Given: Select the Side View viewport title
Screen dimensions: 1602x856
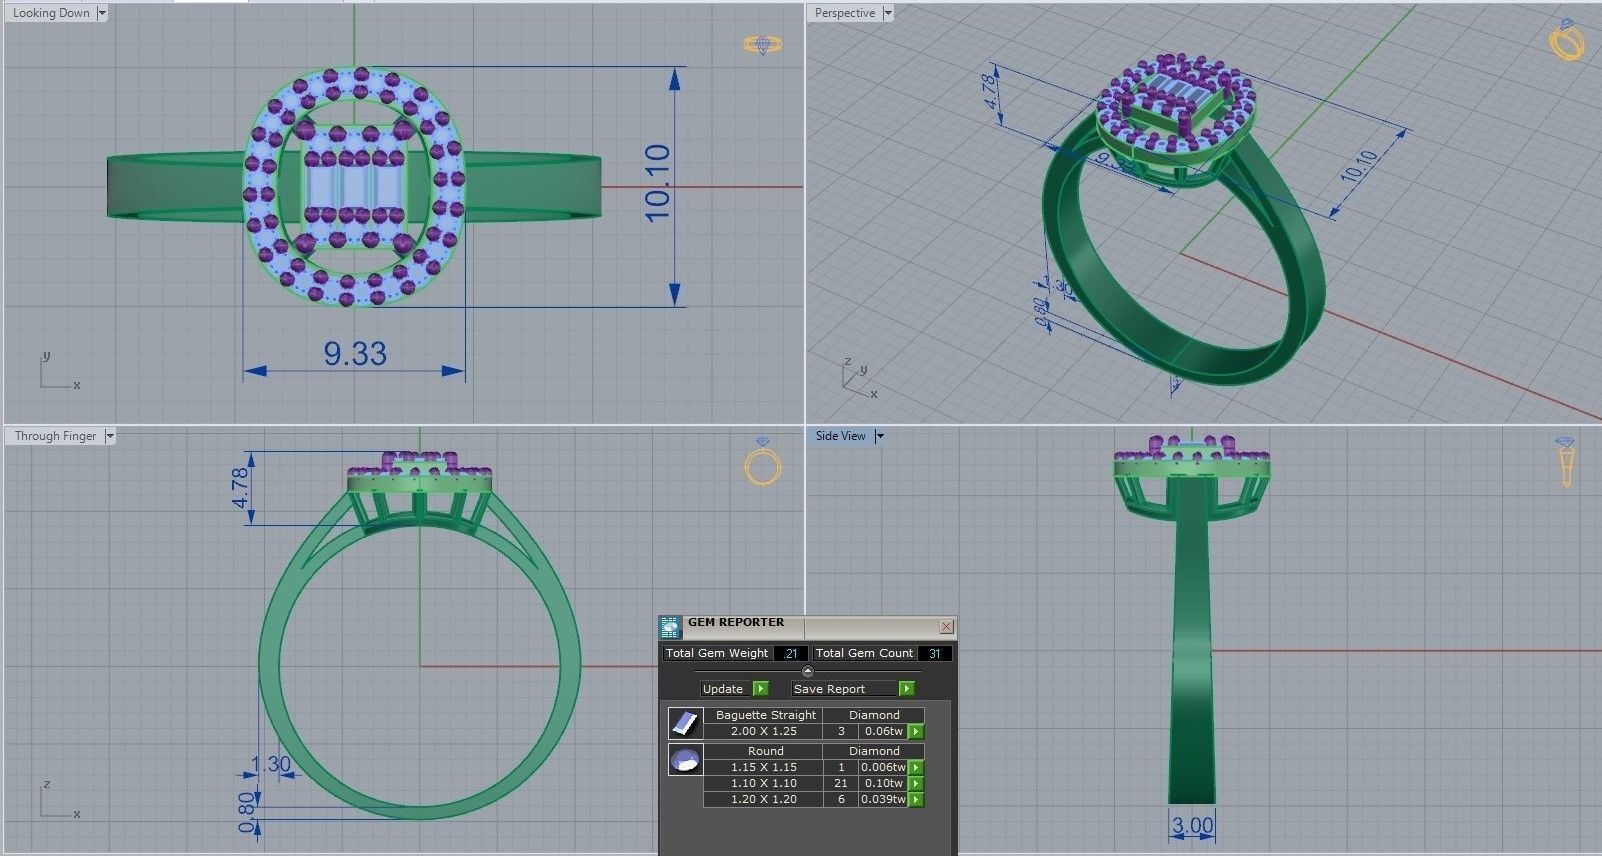Looking at the screenshot, I should pos(840,436).
